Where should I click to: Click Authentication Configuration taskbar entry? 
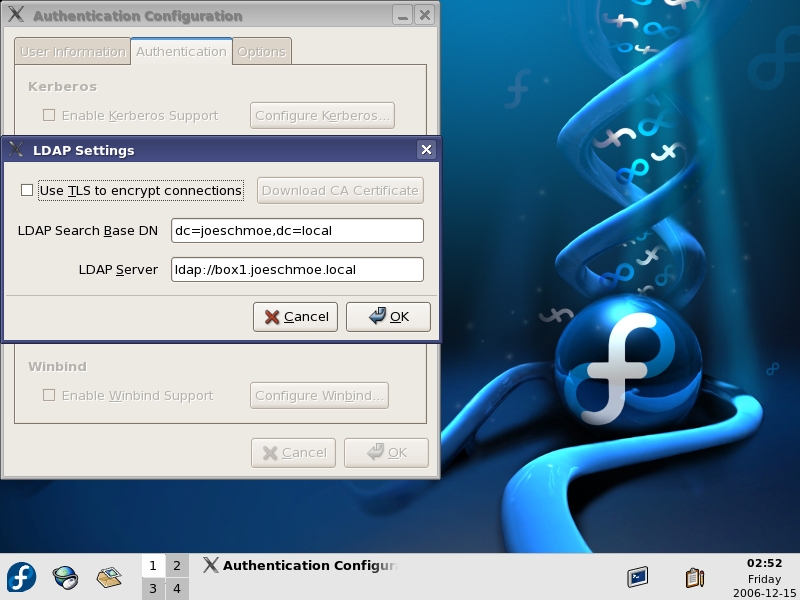(x=301, y=565)
